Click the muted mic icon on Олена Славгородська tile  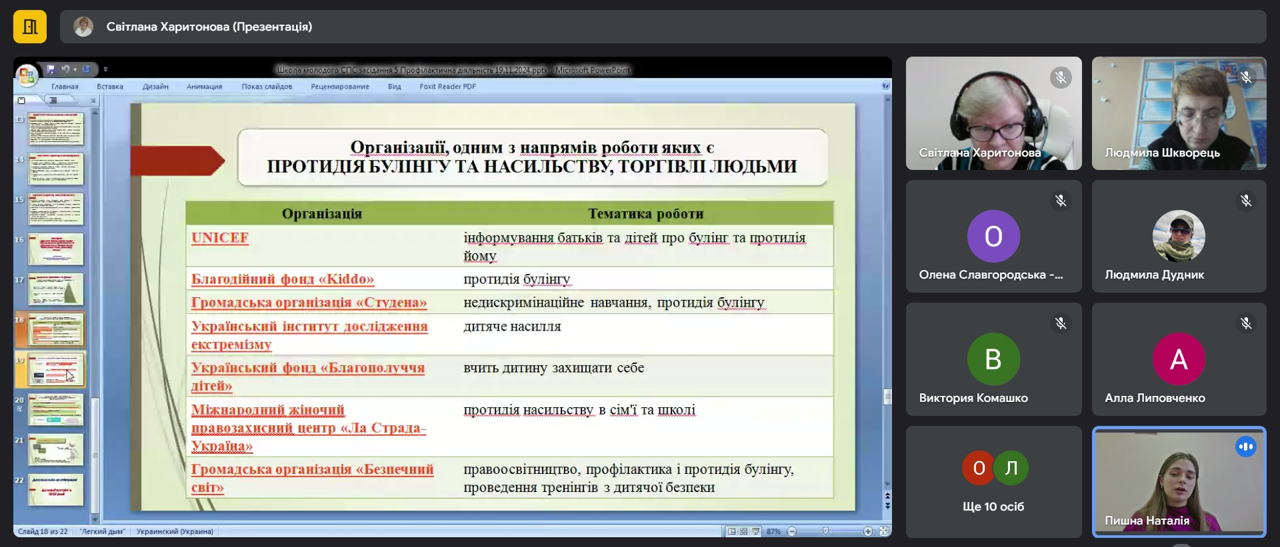click(x=1061, y=201)
